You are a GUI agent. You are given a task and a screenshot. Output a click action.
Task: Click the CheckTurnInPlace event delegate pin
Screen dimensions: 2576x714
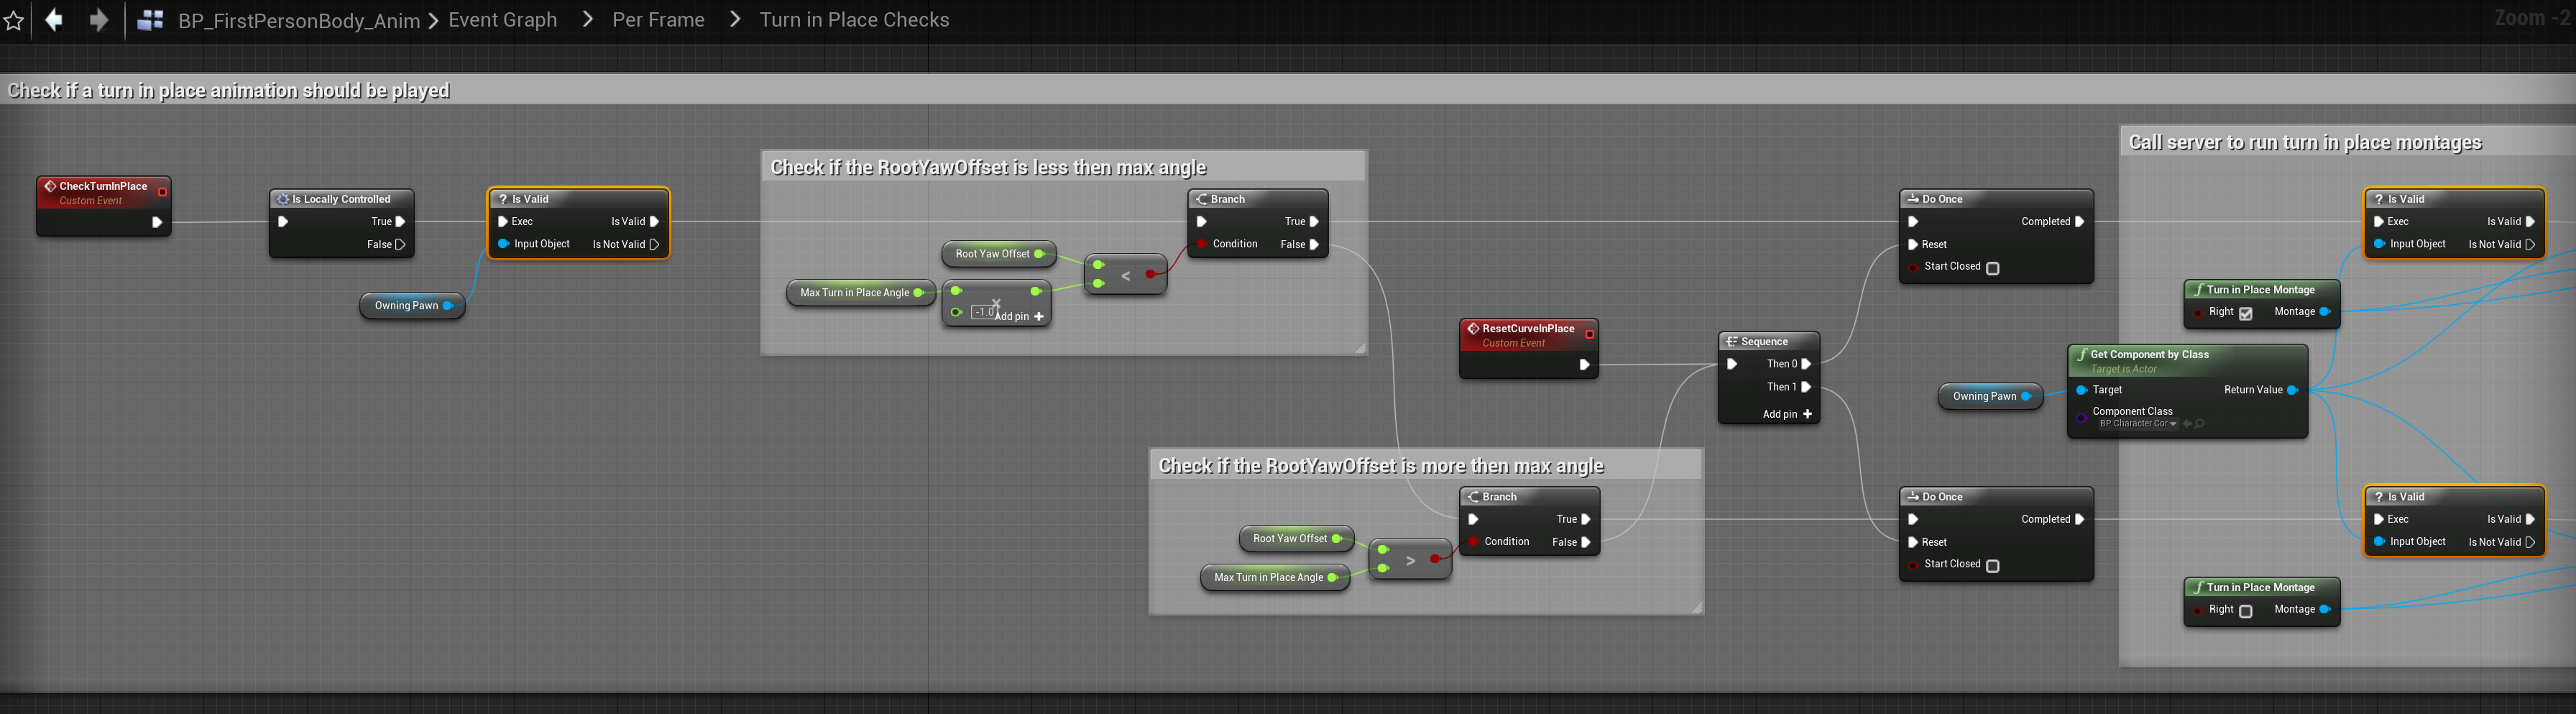162,191
